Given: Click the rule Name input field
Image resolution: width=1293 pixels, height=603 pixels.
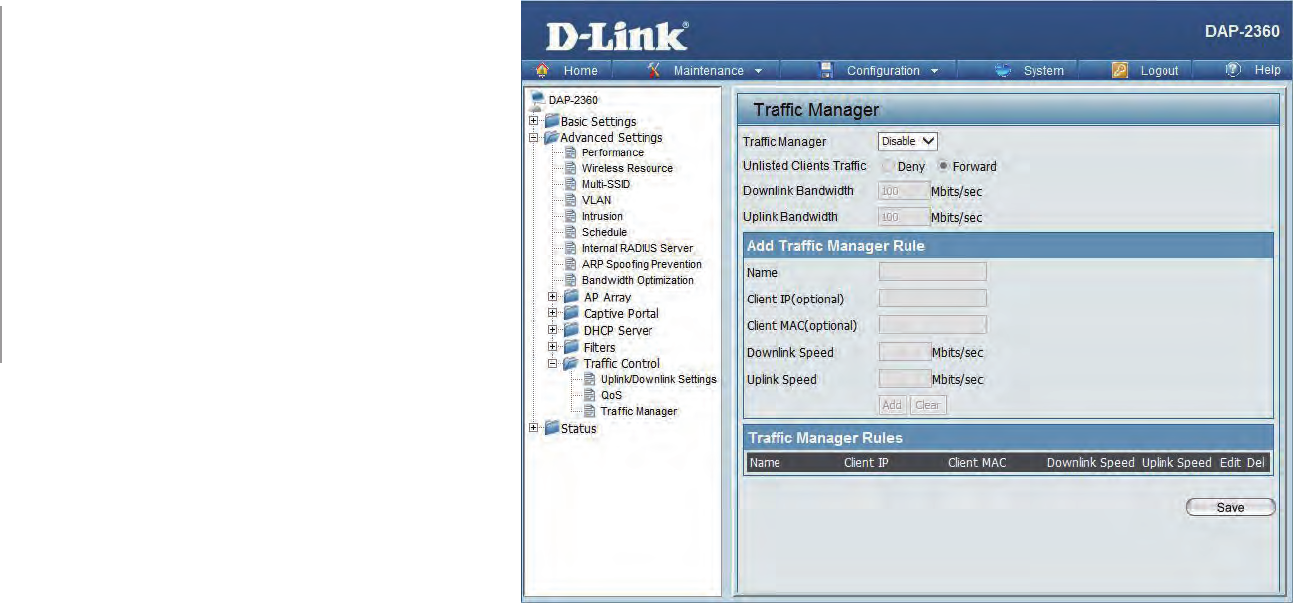Looking at the screenshot, I should click(x=933, y=272).
